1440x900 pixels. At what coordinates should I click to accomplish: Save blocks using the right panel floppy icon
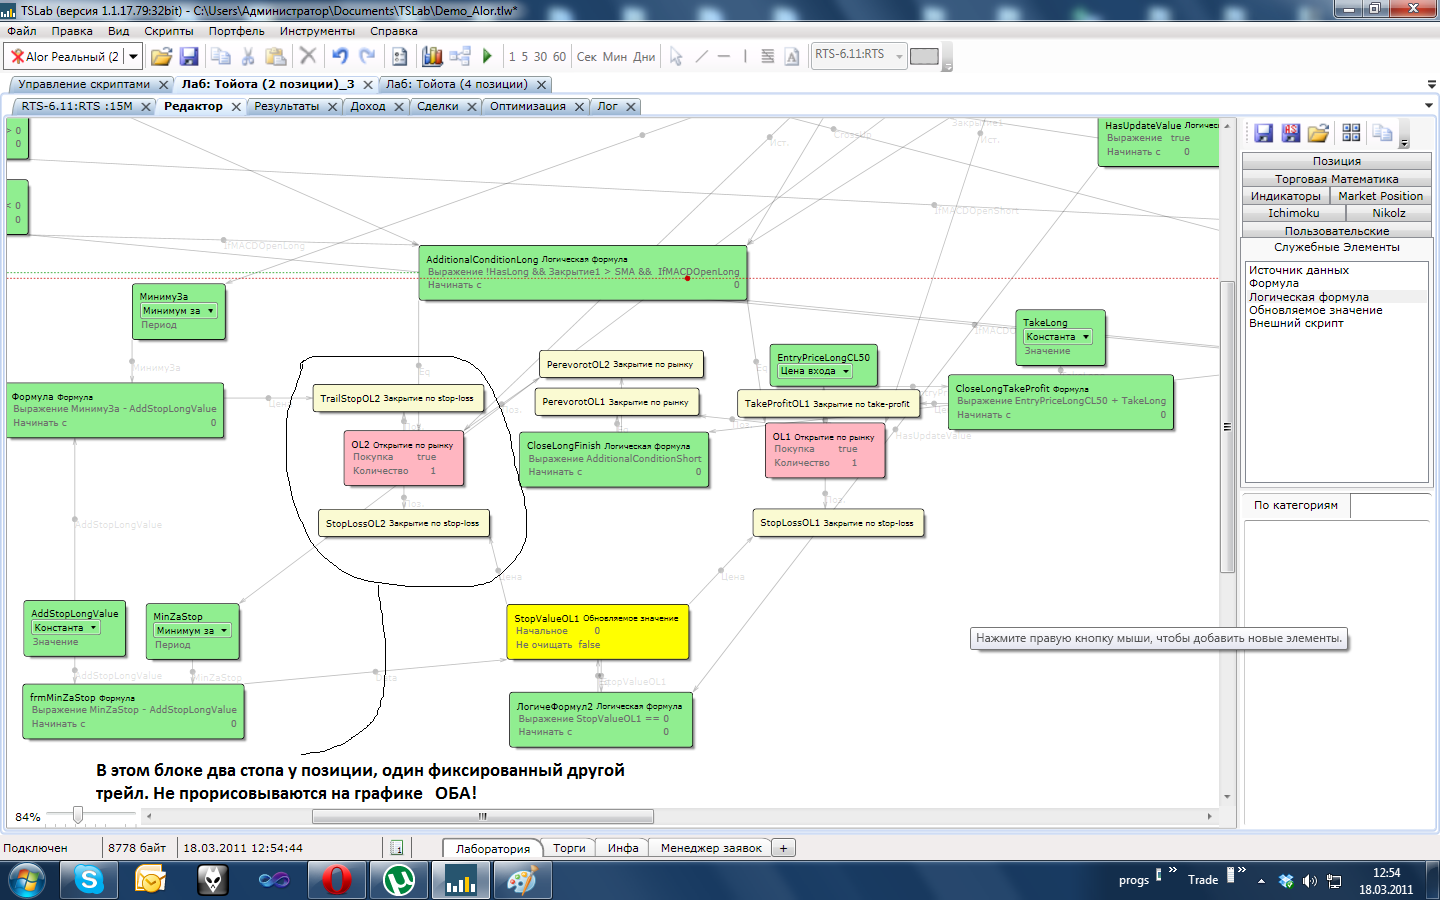pos(1263,133)
